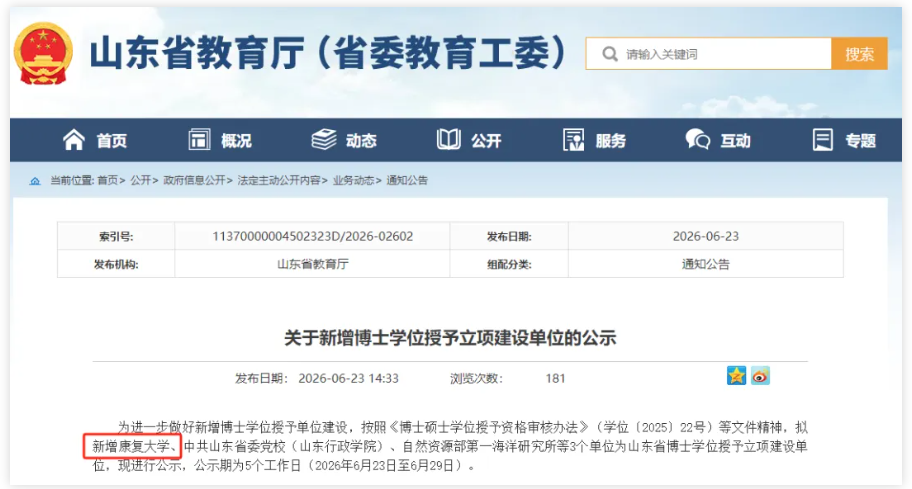Click the national emblem logo

(43, 53)
